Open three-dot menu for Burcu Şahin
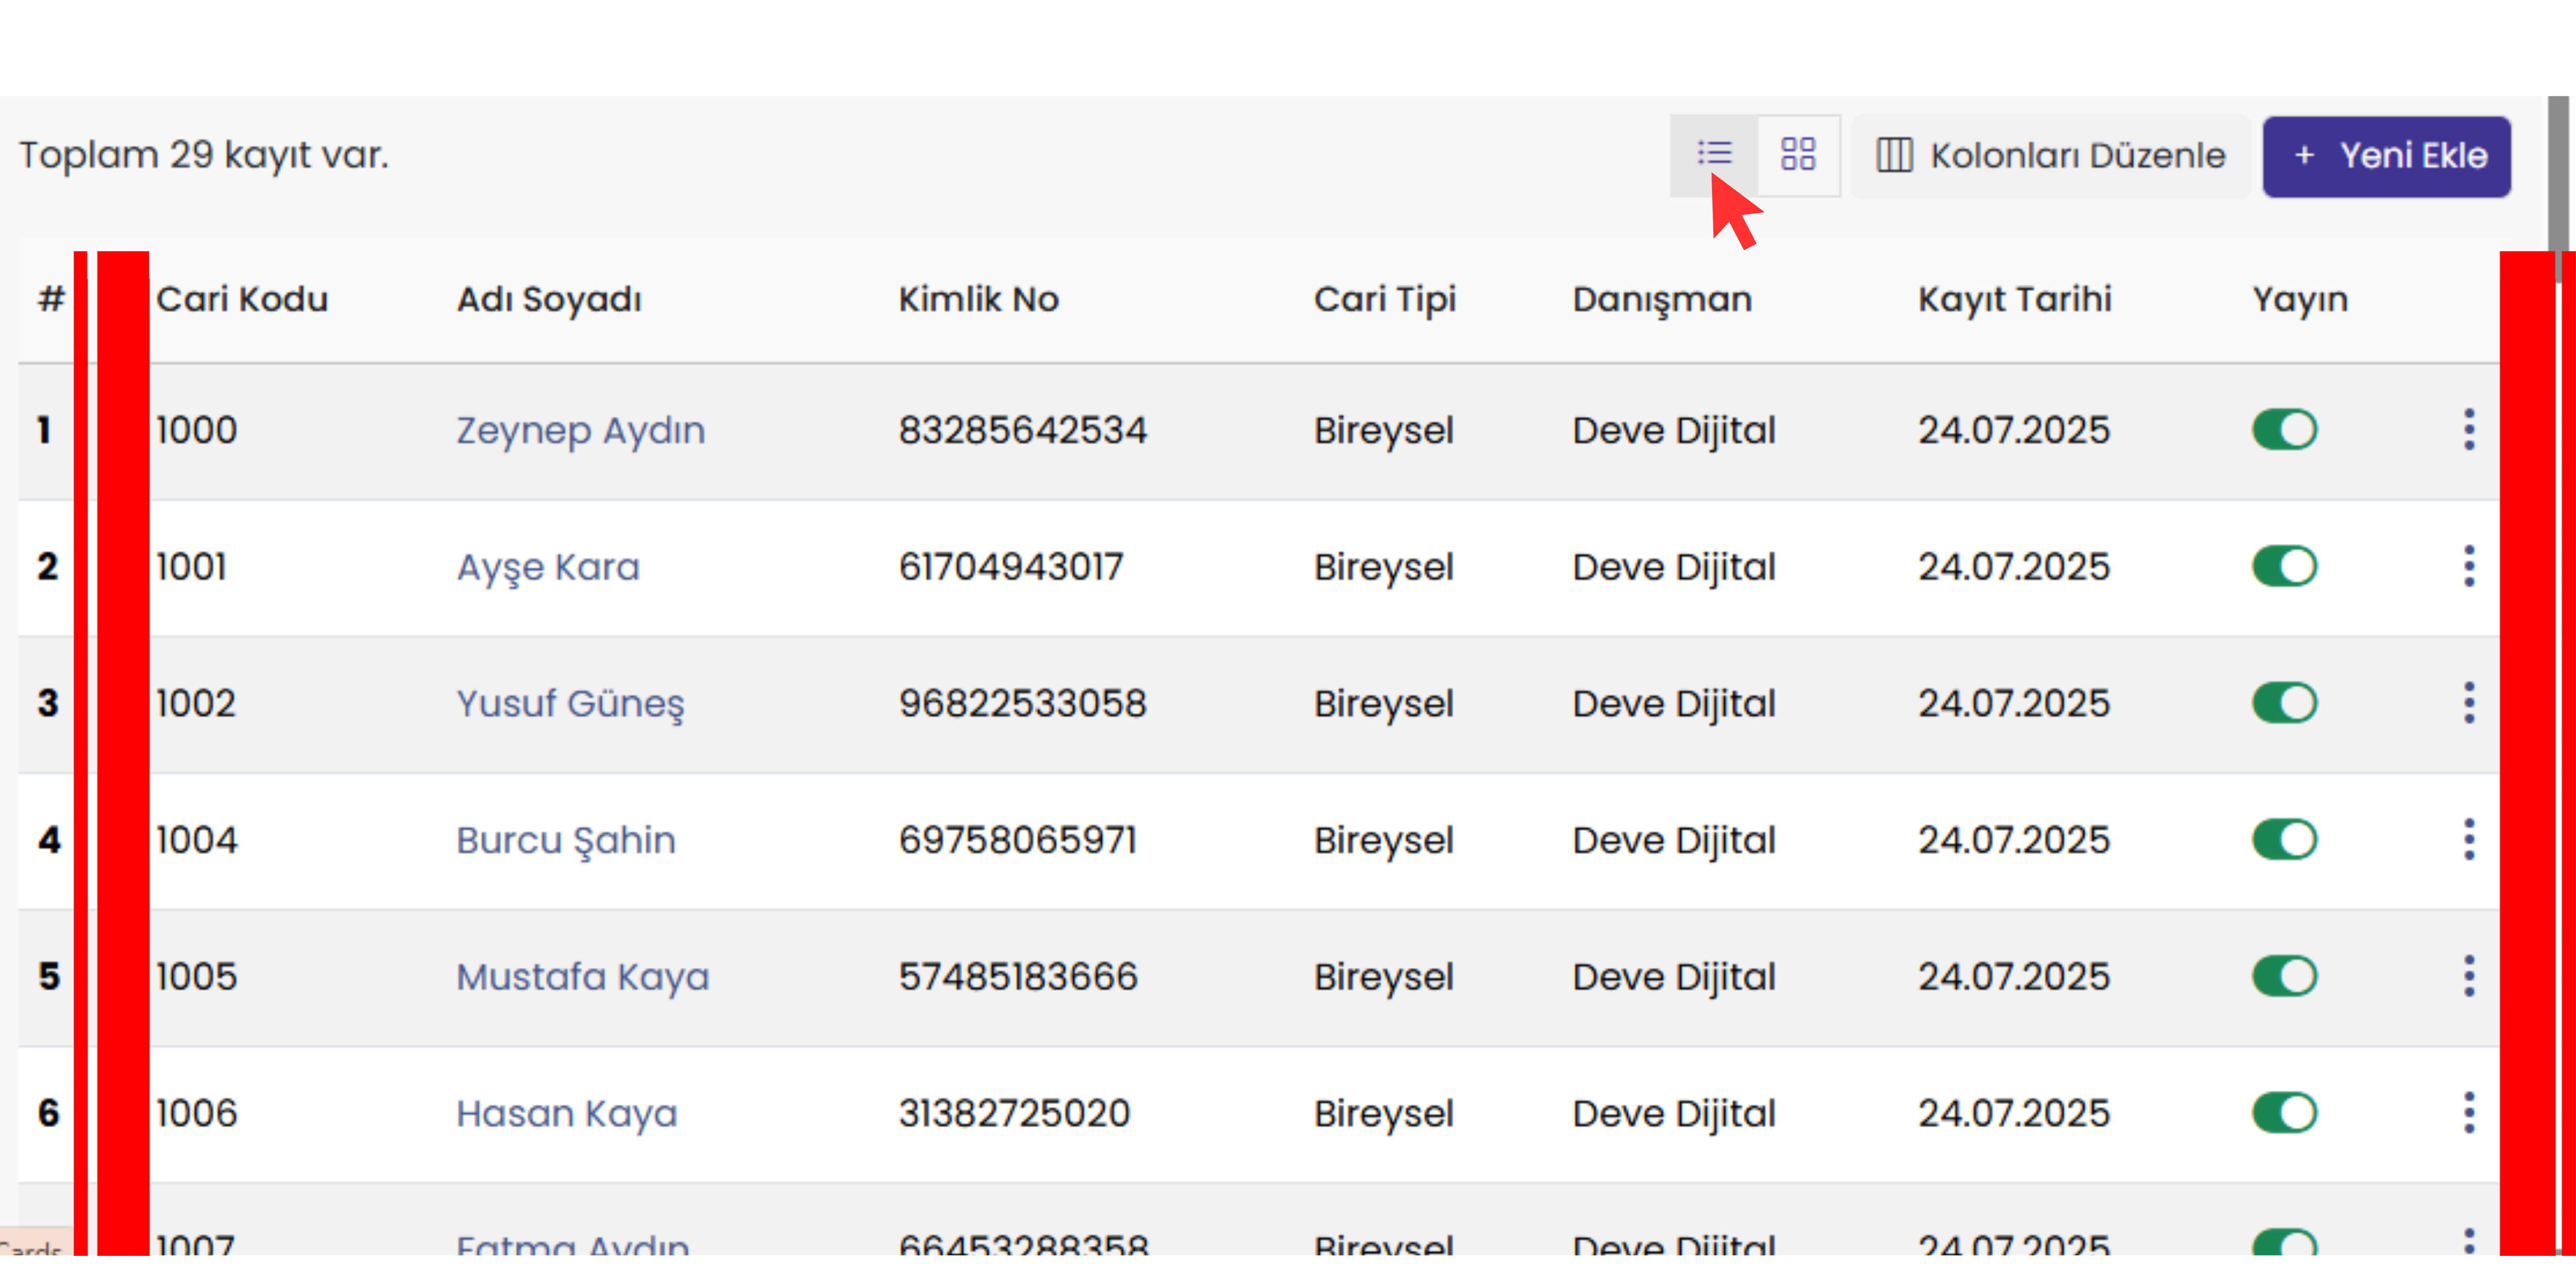The height and width of the screenshot is (1288, 2576). [2468, 839]
